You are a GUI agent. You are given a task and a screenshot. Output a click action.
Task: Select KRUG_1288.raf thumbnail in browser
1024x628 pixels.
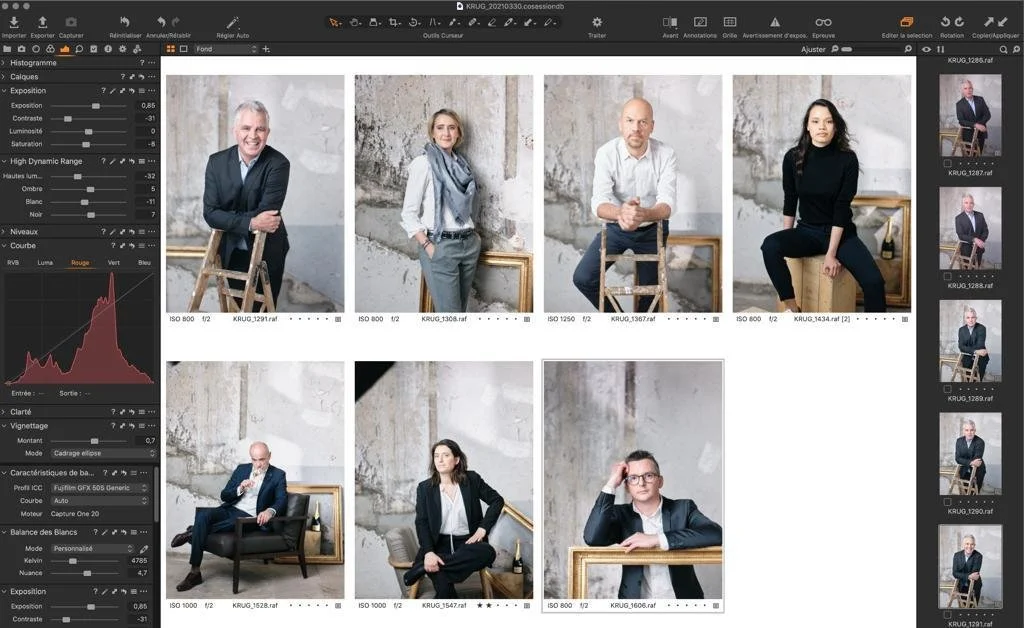(x=970, y=228)
